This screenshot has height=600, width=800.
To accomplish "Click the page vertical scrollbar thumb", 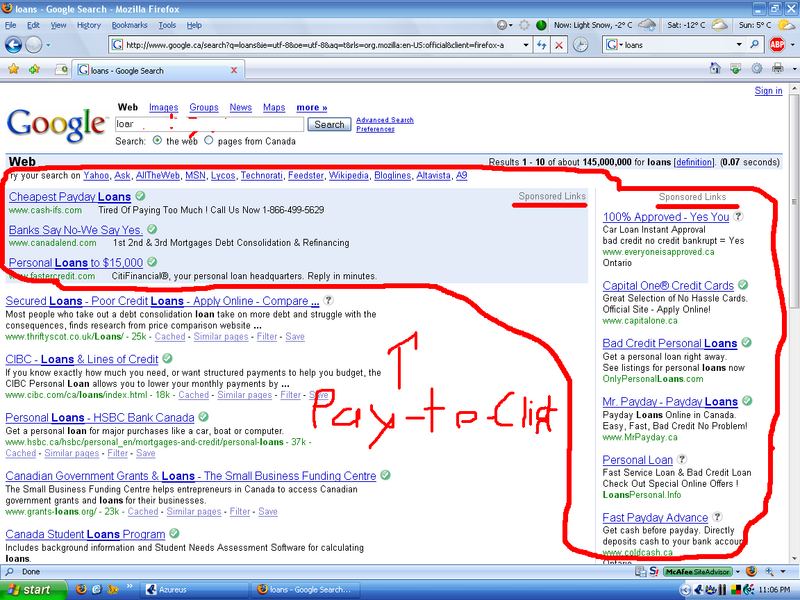I will (794, 202).
